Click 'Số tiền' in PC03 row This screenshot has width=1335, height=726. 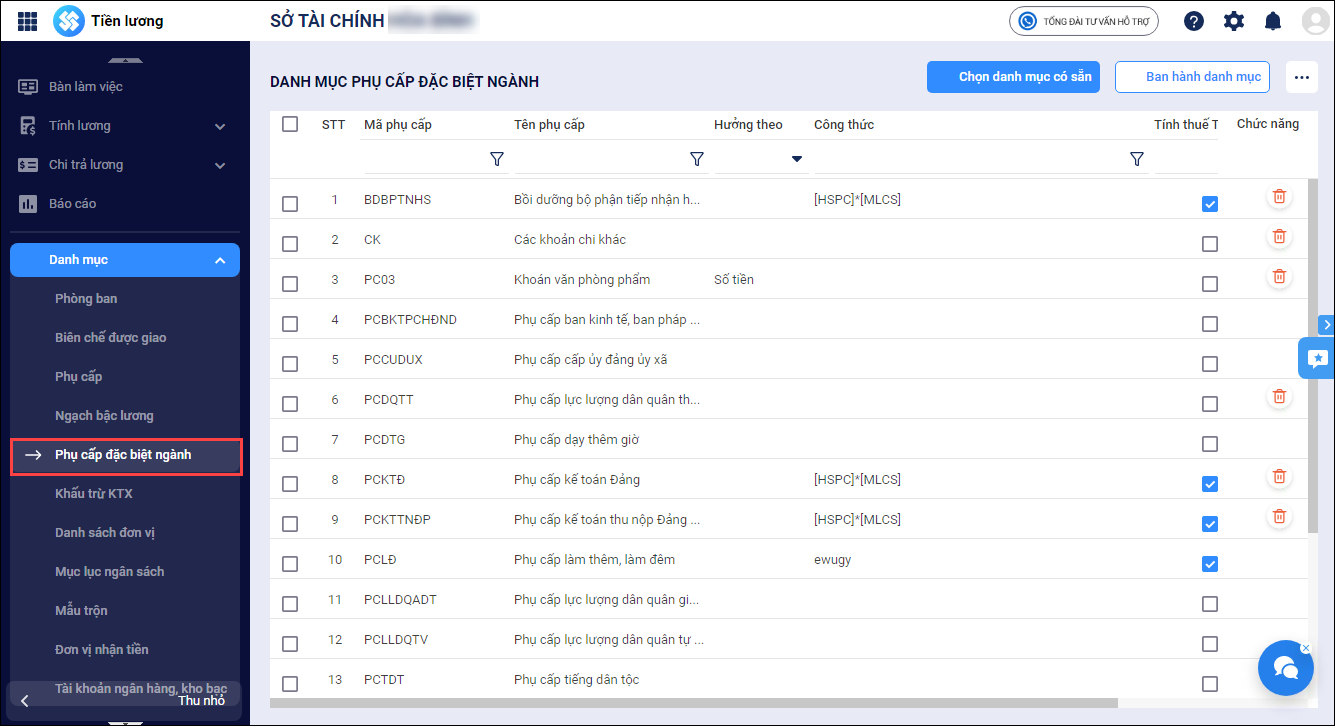coord(734,280)
